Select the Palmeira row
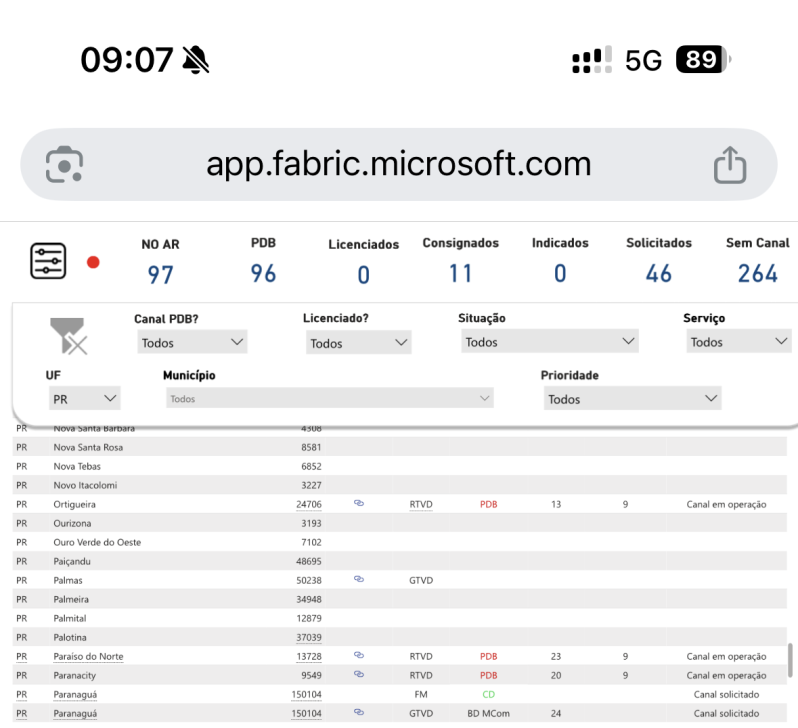Viewport: 798px width, 728px height. tap(400, 599)
